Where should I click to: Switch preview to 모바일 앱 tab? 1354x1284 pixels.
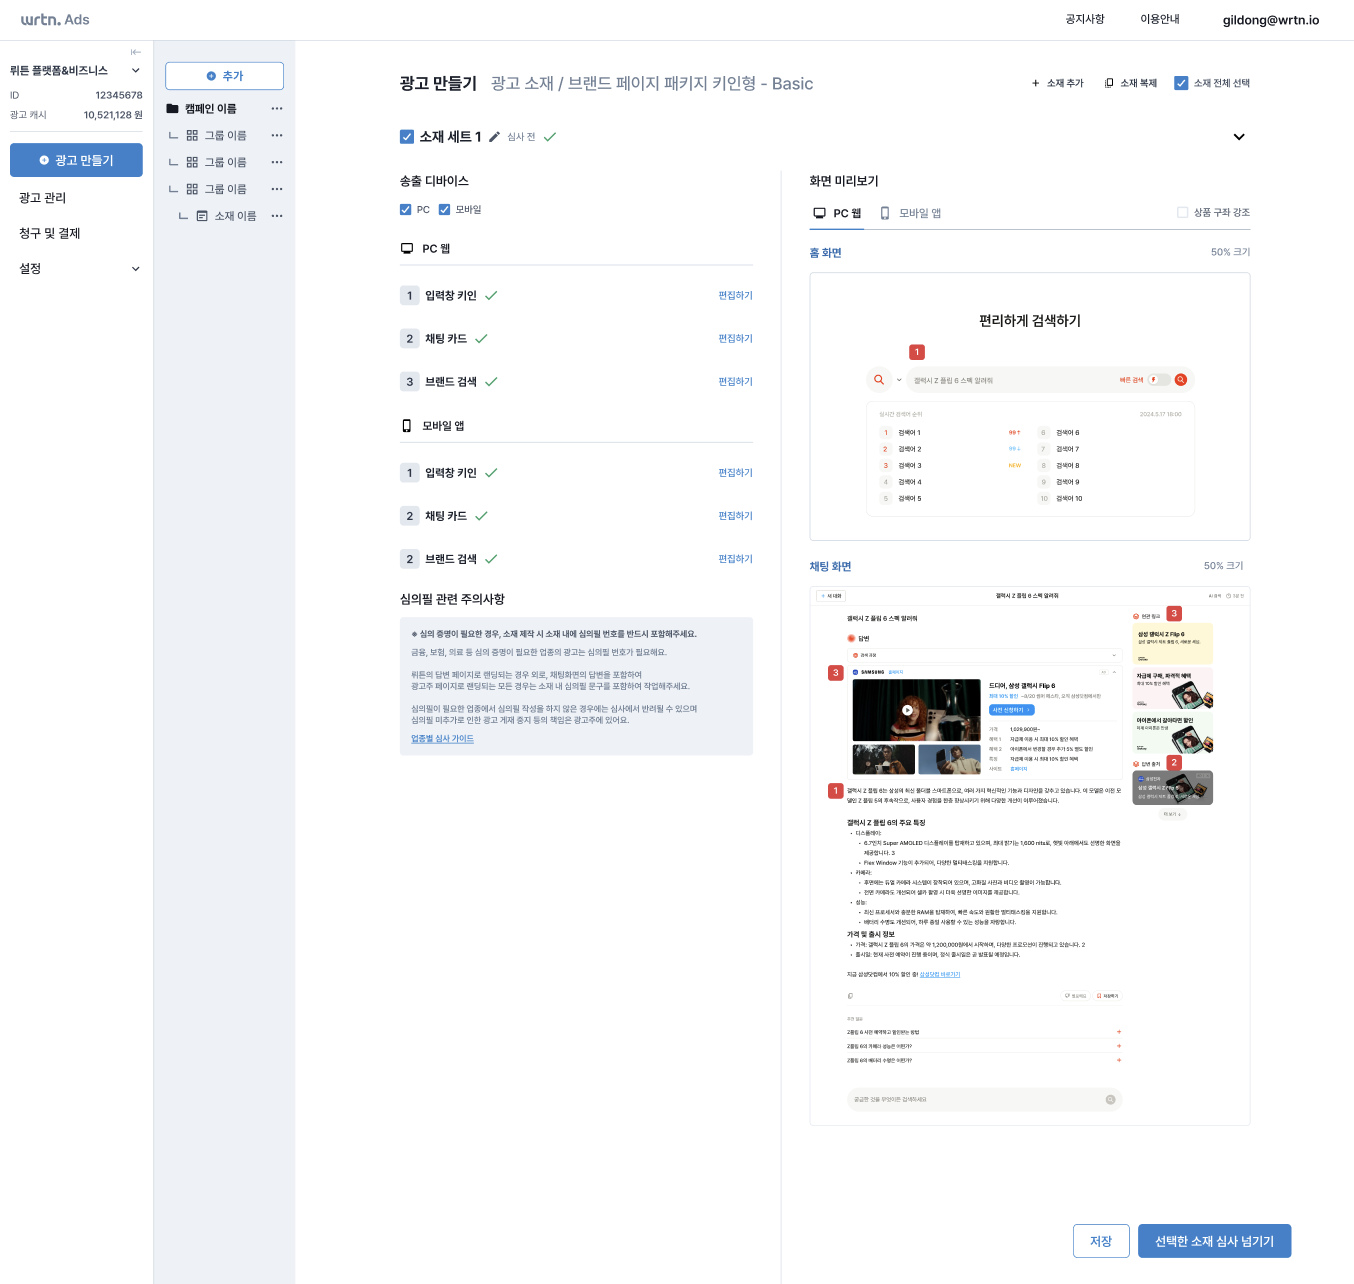pos(911,213)
